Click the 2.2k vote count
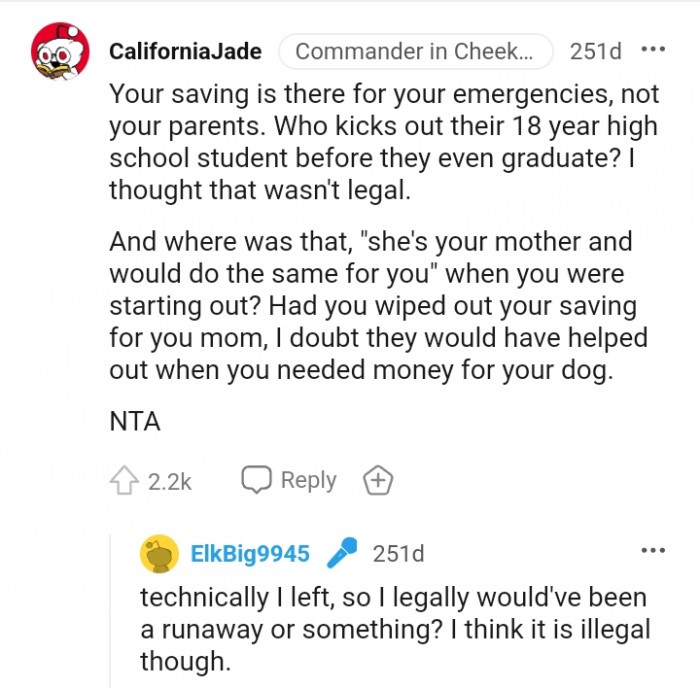Viewport: 700px width, 688px height. click(169, 481)
